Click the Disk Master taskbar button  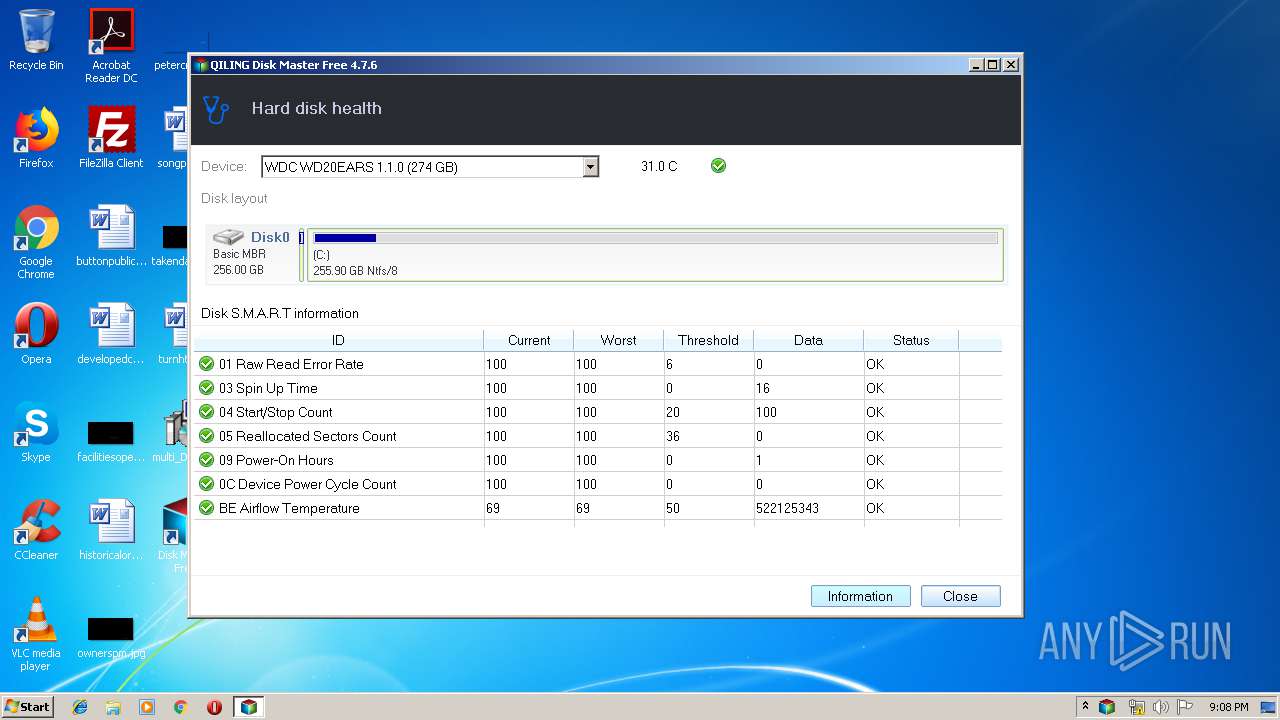pos(248,707)
